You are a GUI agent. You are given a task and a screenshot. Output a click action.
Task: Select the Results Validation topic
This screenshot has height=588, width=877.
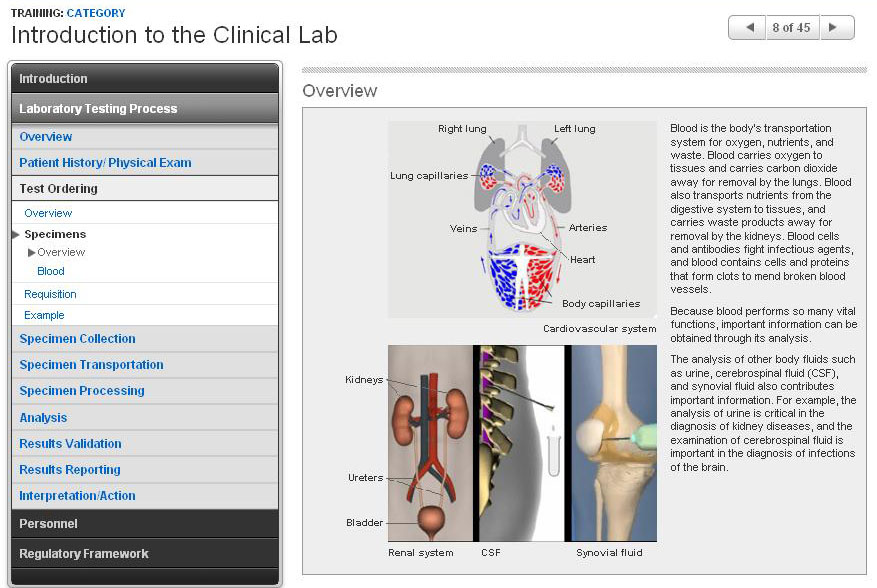[70, 444]
